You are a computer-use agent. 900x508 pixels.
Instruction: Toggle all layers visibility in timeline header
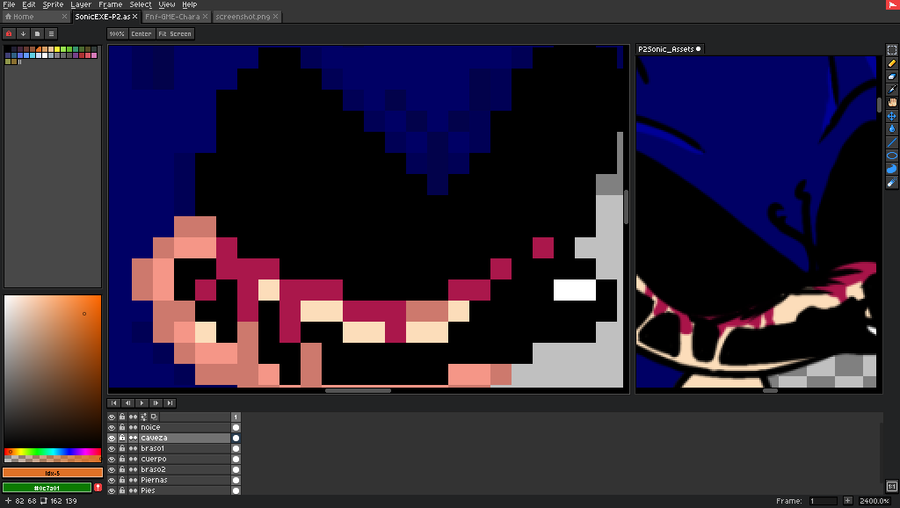[111, 417]
